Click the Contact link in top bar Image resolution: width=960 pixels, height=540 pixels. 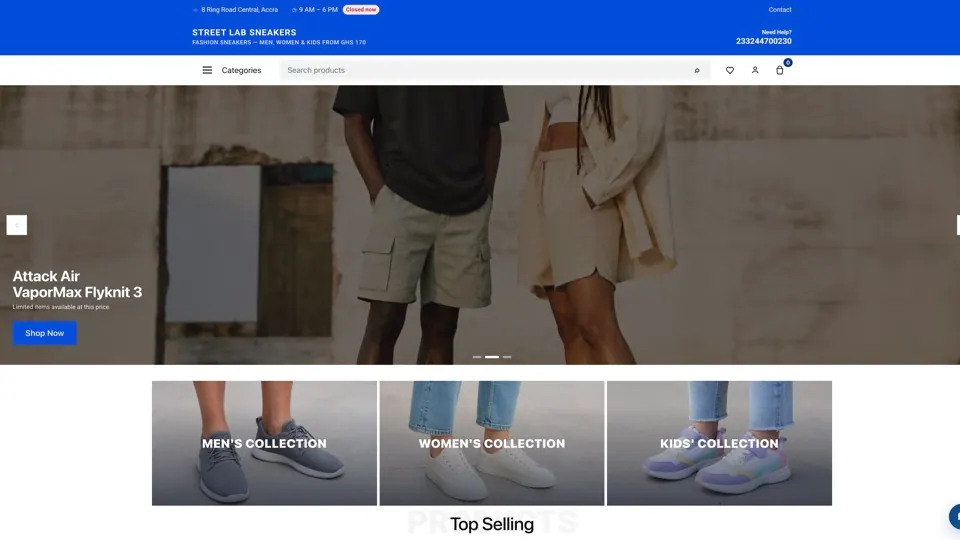coord(780,10)
